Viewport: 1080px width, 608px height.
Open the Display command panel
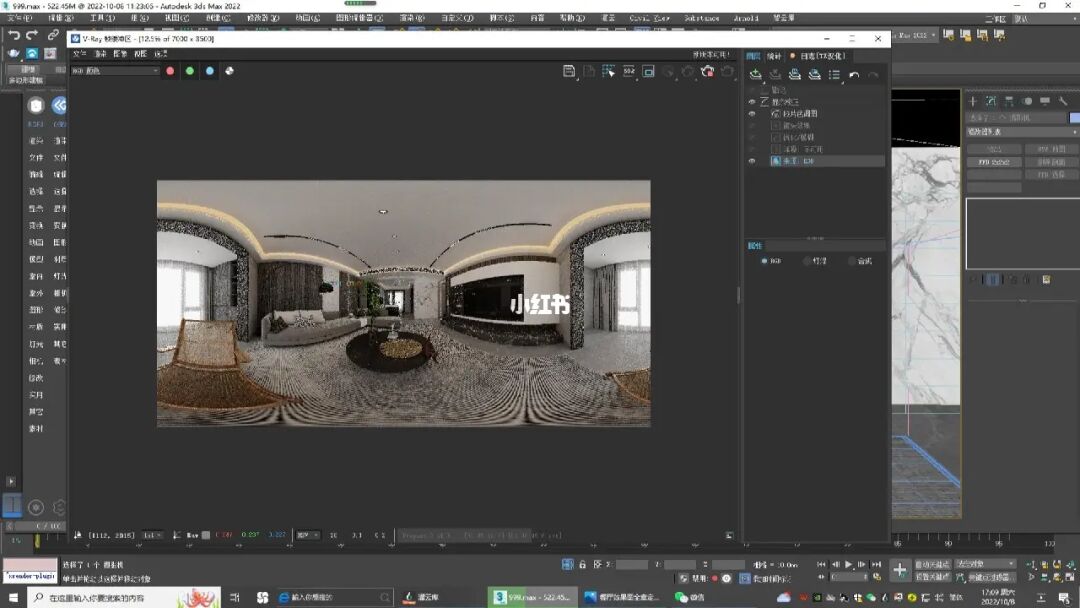click(1045, 101)
